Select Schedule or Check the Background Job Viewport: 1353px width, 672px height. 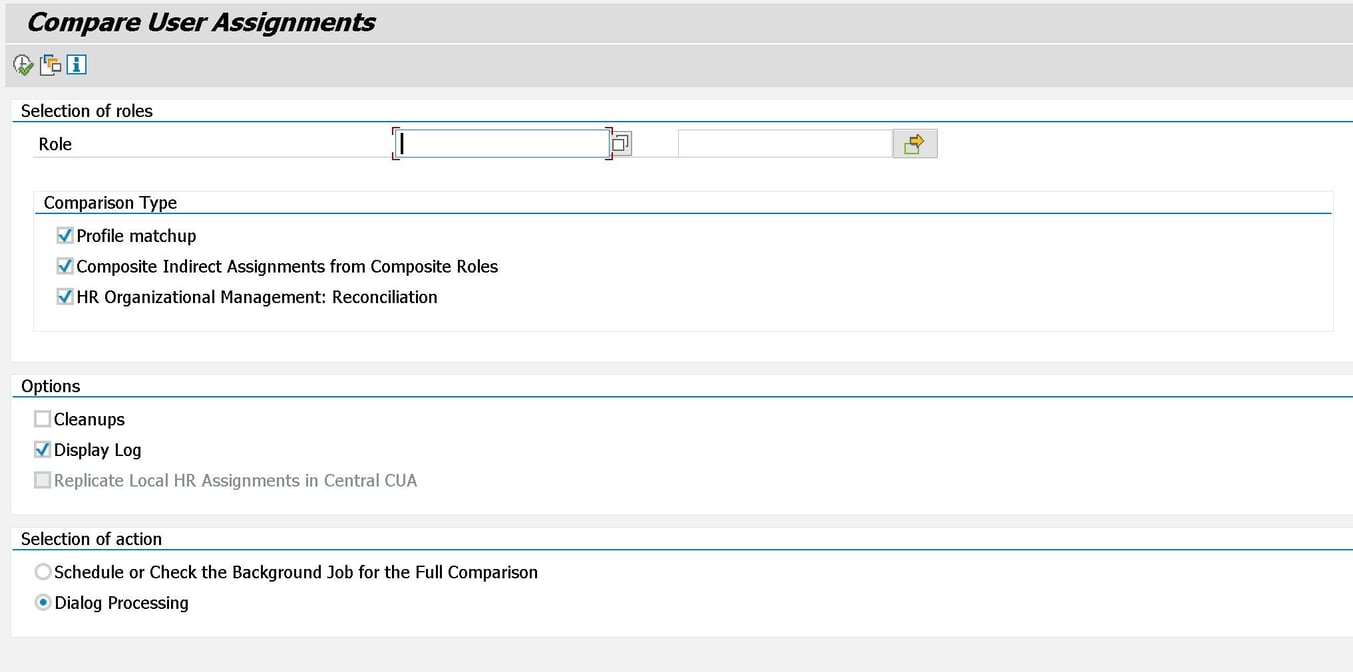point(42,571)
